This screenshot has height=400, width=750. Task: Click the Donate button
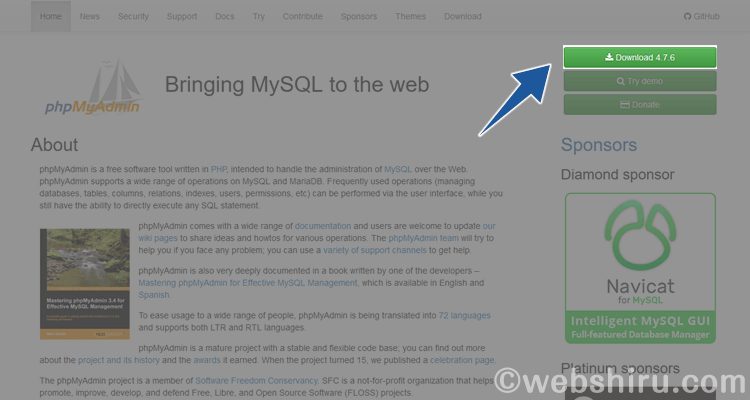(640, 104)
